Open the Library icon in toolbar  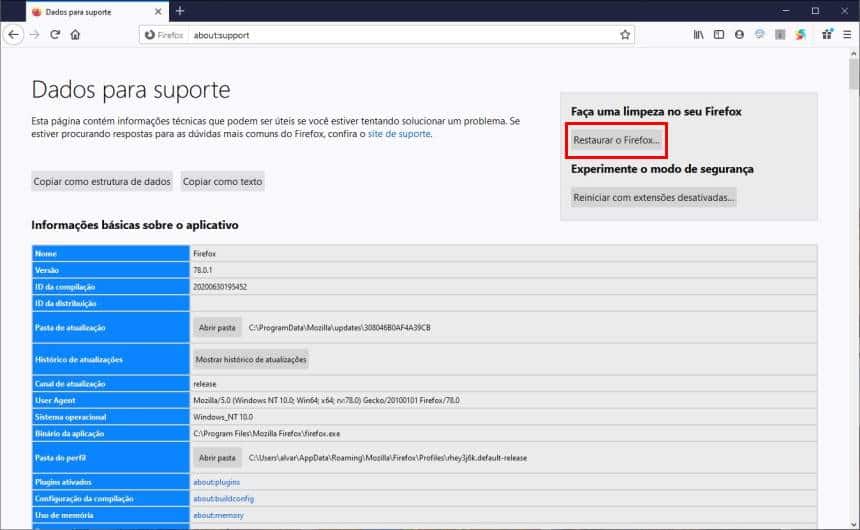point(698,35)
